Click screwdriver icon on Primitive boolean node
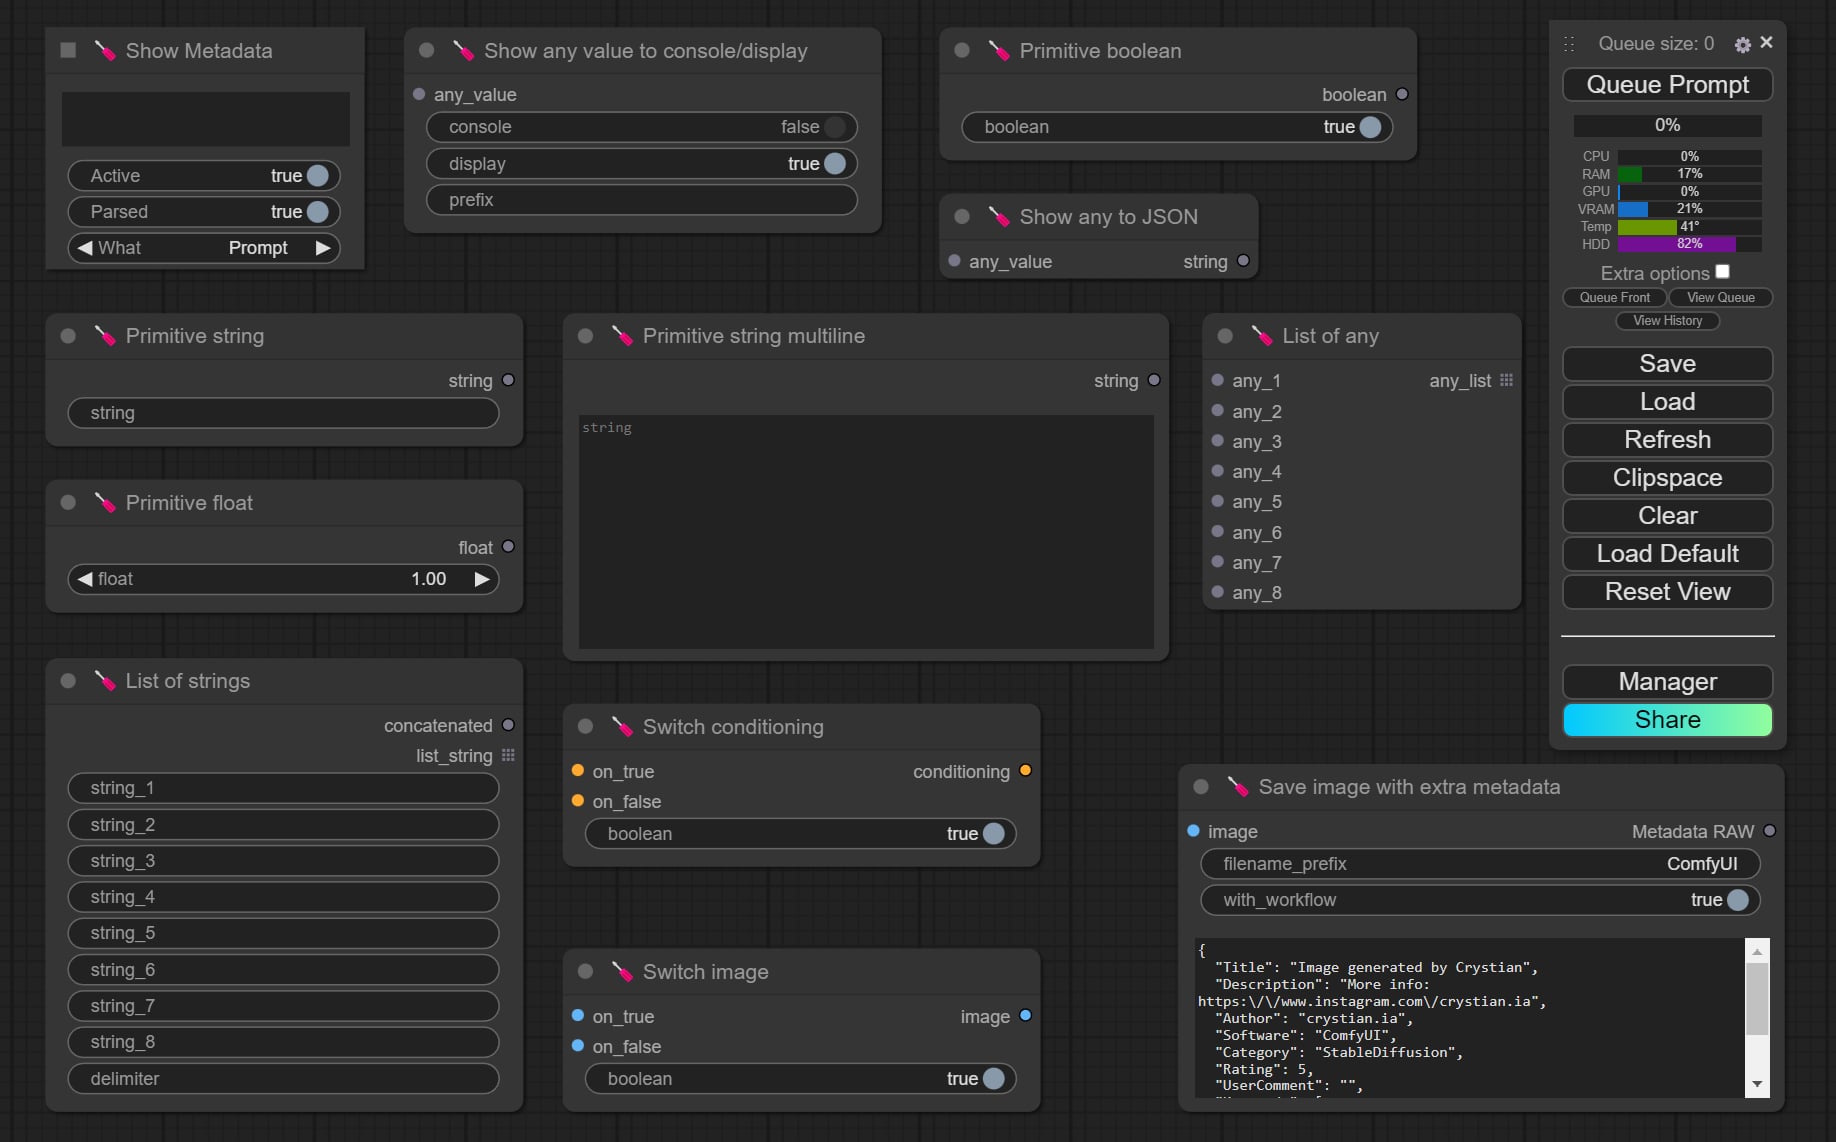 coord(998,50)
